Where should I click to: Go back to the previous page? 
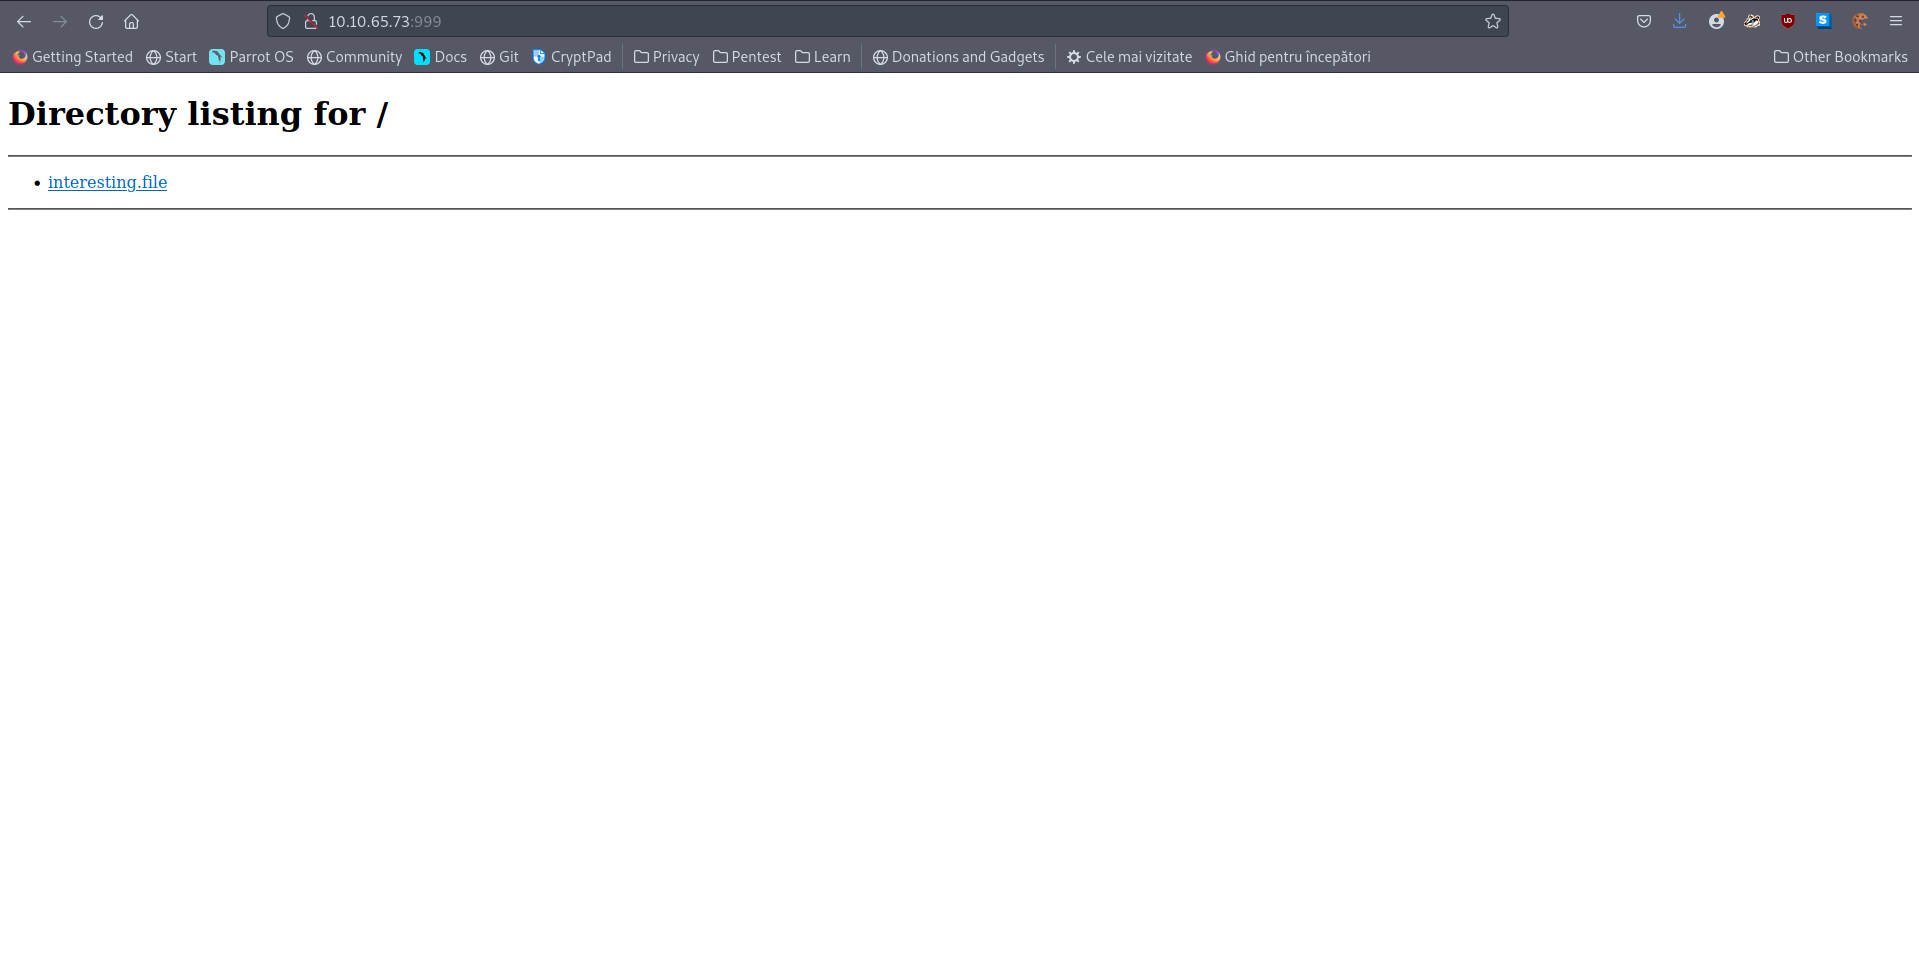(x=24, y=21)
